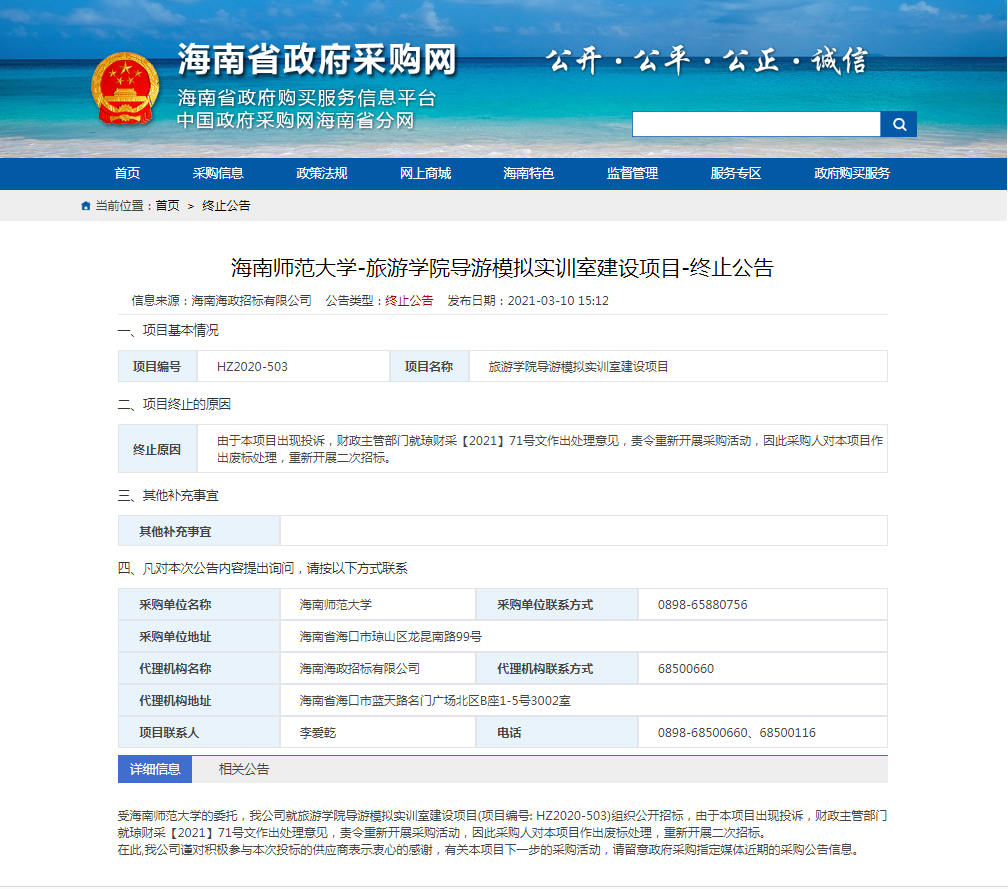Click subtitle 海南省政府购买服务信息平台
This screenshot has height=889, width=1008.
tap(307, 98)
